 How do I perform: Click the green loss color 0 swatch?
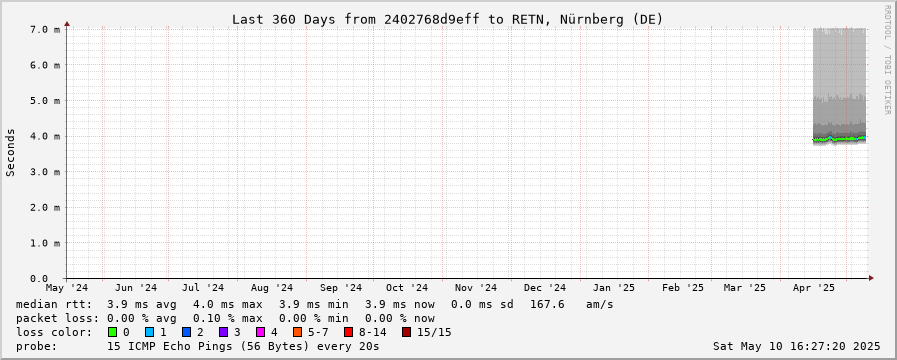pos(112,332)
